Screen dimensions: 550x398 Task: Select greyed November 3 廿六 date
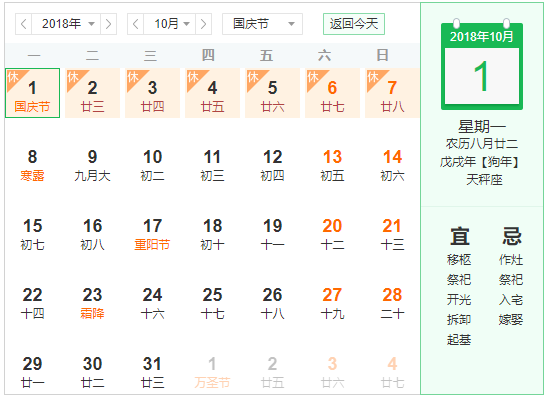click(x=333, y=372)
